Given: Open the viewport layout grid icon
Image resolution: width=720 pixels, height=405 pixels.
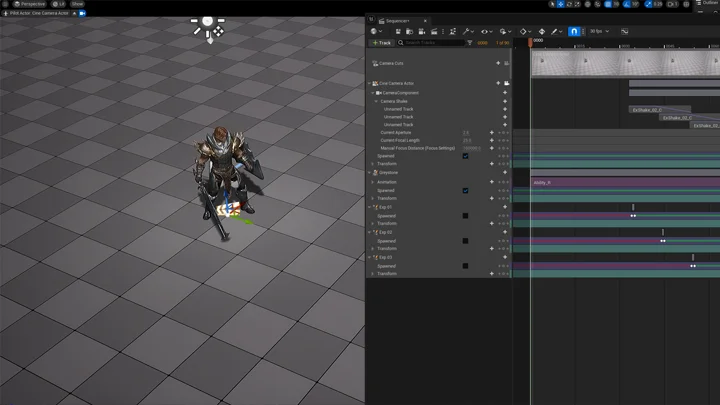Looking at the screenshot, I should (686, 4).
